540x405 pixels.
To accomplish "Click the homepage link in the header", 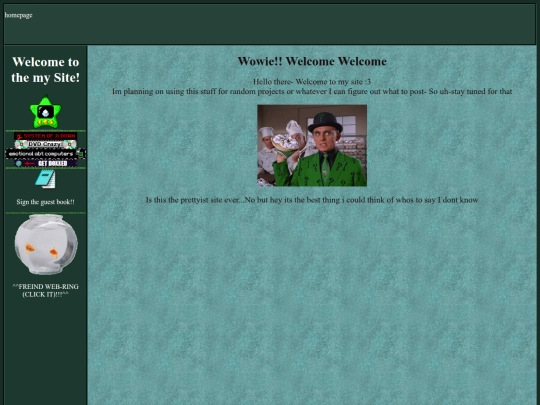I will click(x=19, y=15).
